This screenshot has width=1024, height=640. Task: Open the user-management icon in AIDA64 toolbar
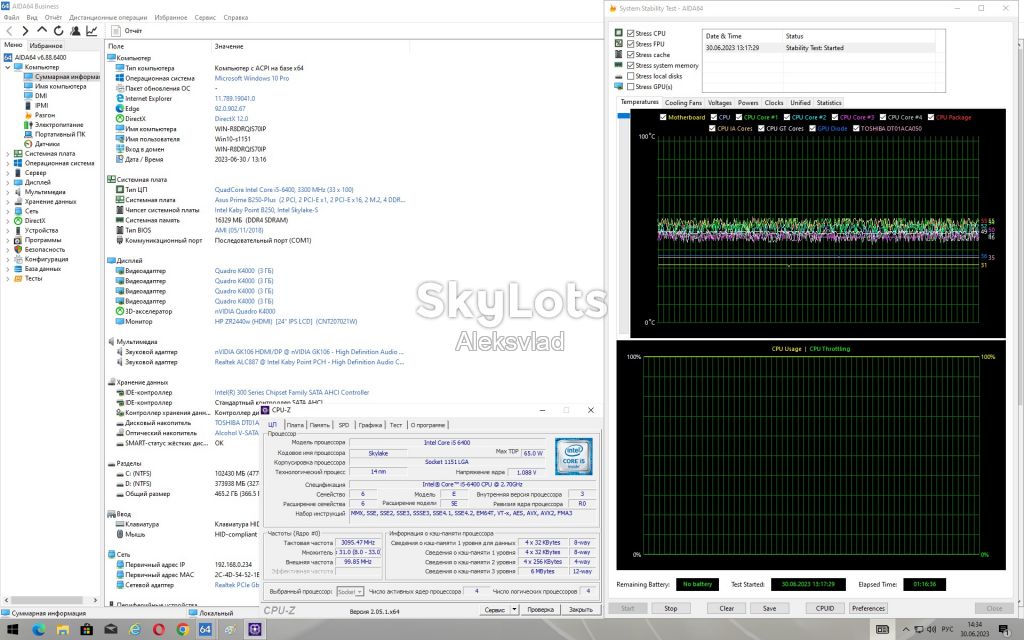click(75, 31)
